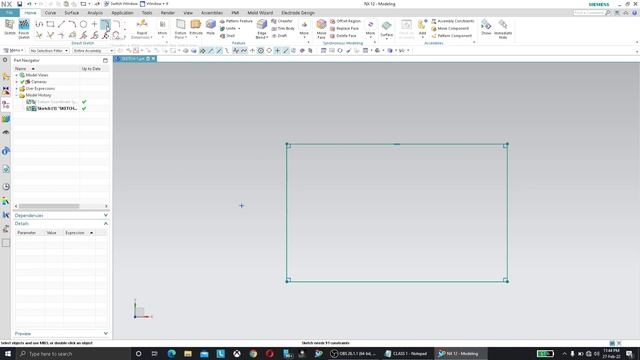The image size is (640, 360).
Task: Click the Extrude feature icon
Action: [196, 24]
